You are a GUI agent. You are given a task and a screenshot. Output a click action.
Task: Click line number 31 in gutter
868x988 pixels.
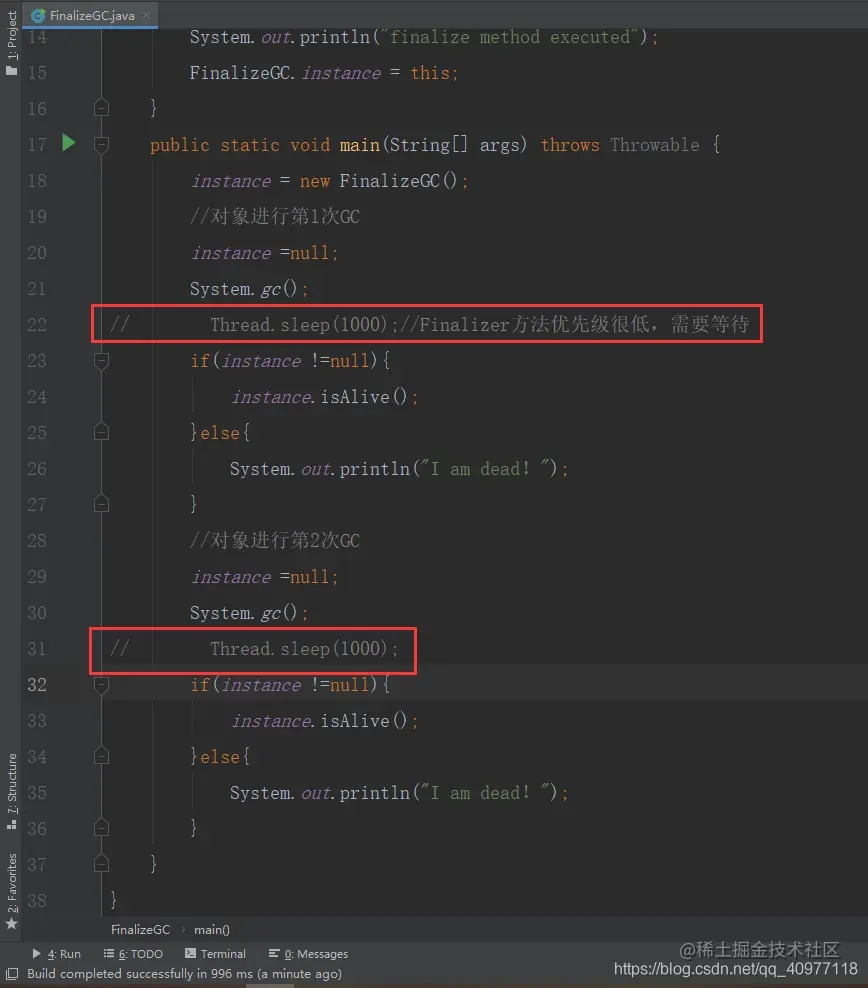[37, 648]
